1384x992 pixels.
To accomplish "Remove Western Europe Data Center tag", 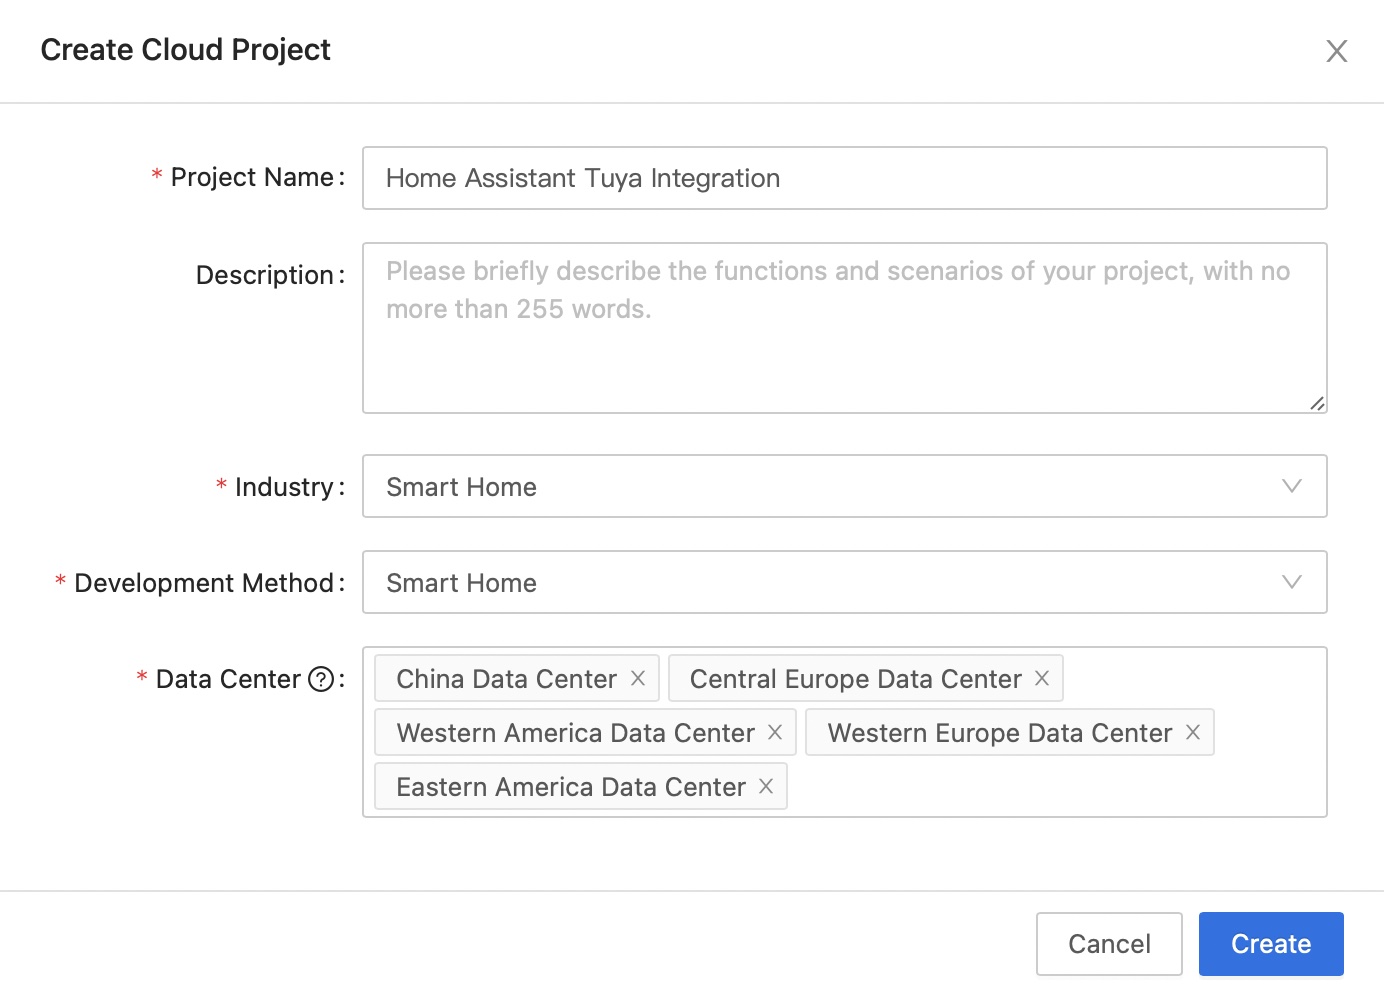I will 1193,732.
